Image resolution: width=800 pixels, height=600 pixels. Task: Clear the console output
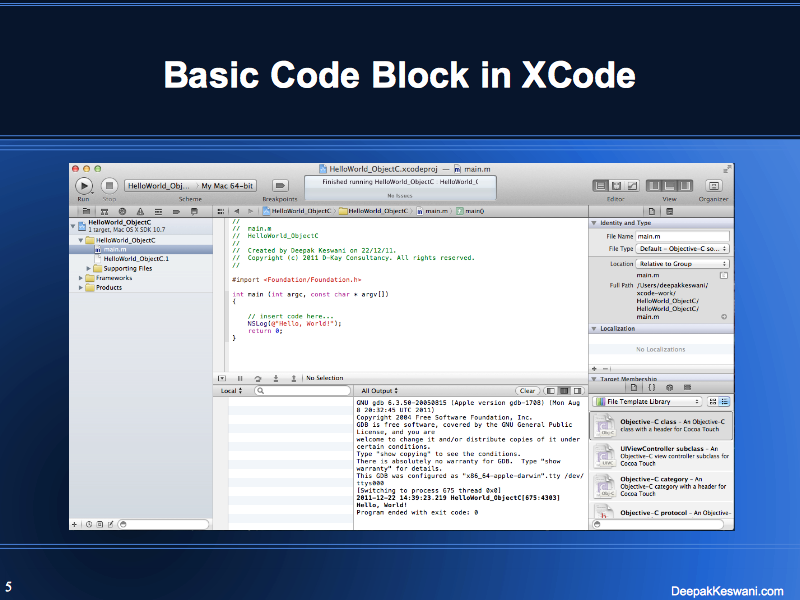click(527, 391)
